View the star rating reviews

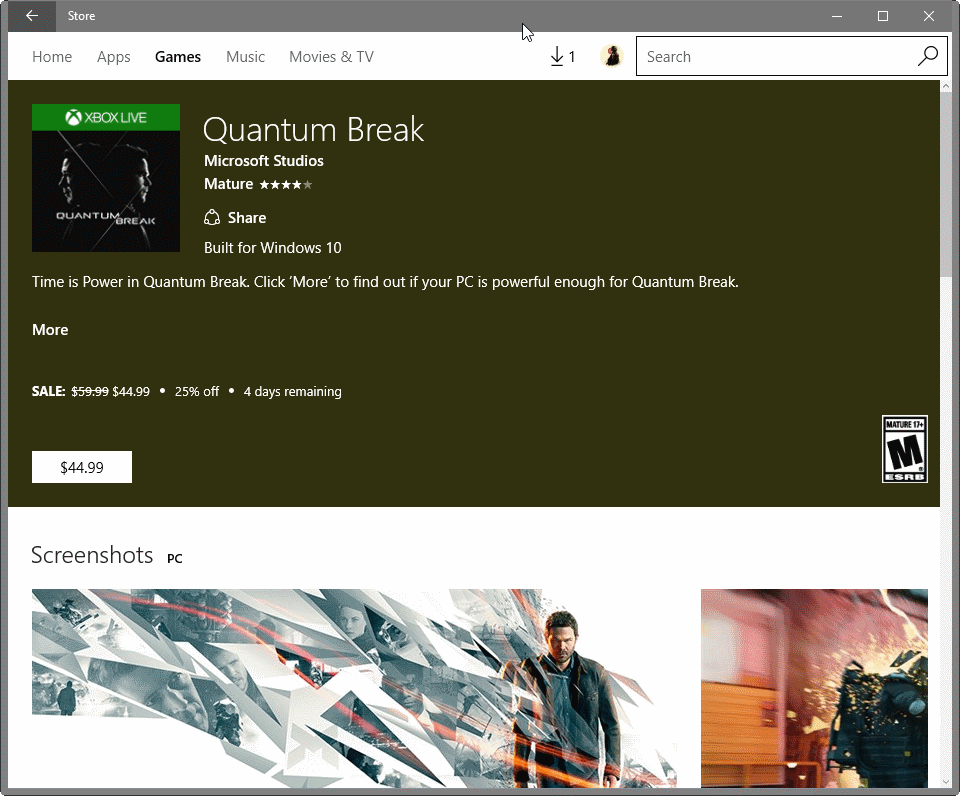click(286, 184)
